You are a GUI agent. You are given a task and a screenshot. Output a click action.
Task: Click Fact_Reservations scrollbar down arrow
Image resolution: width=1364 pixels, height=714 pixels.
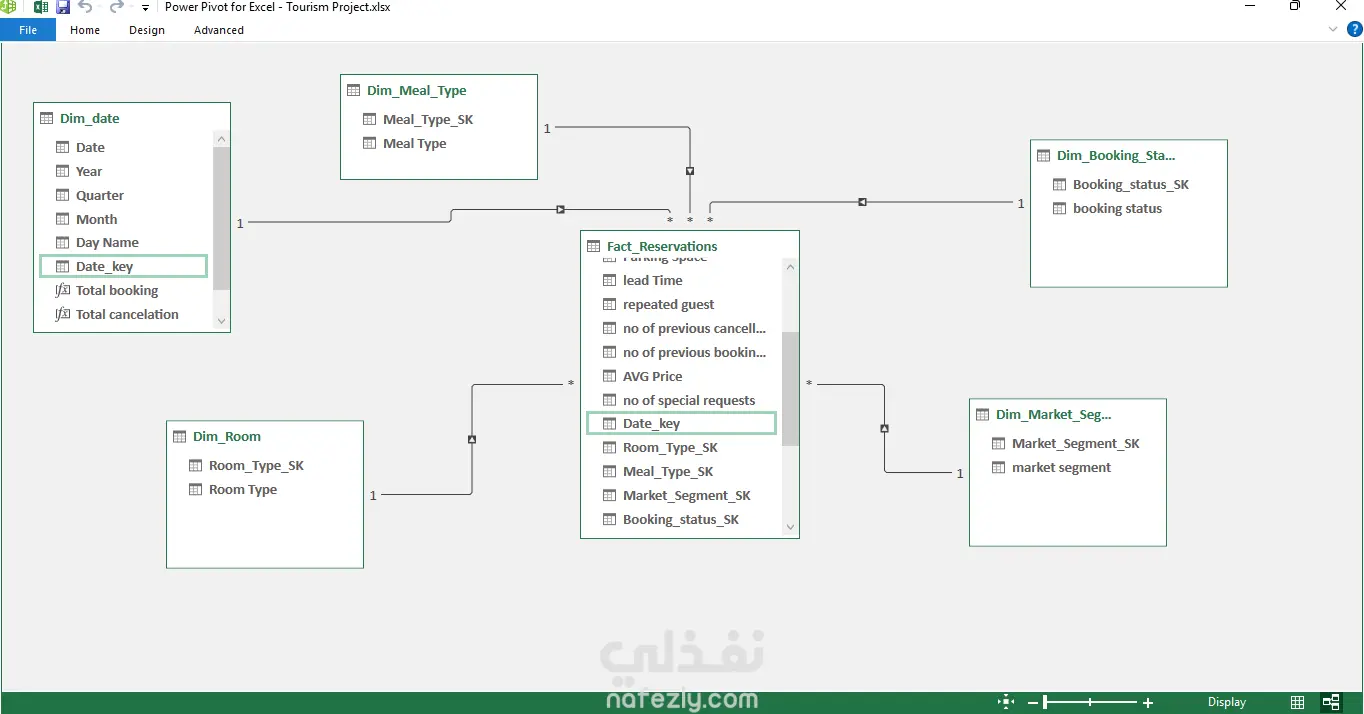coord(790,527)
